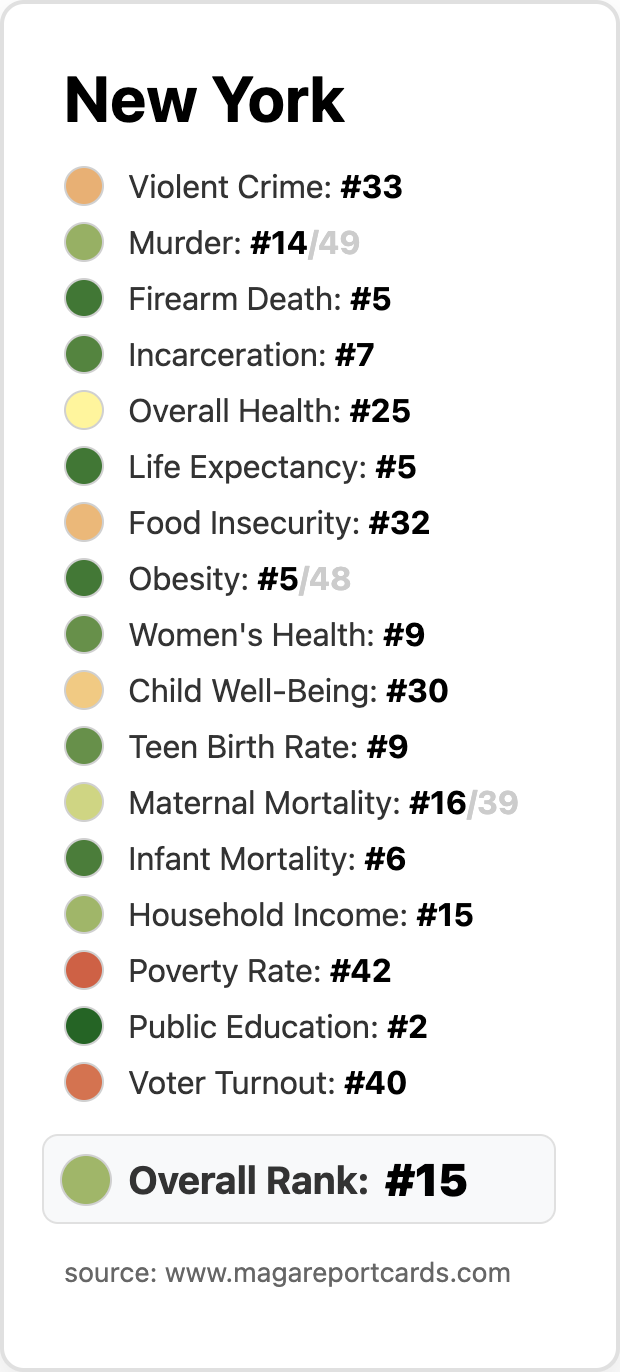Click the orange Violent Crime indicator dot
Viewport: 620px width, 1372px height.
(84, 187)
